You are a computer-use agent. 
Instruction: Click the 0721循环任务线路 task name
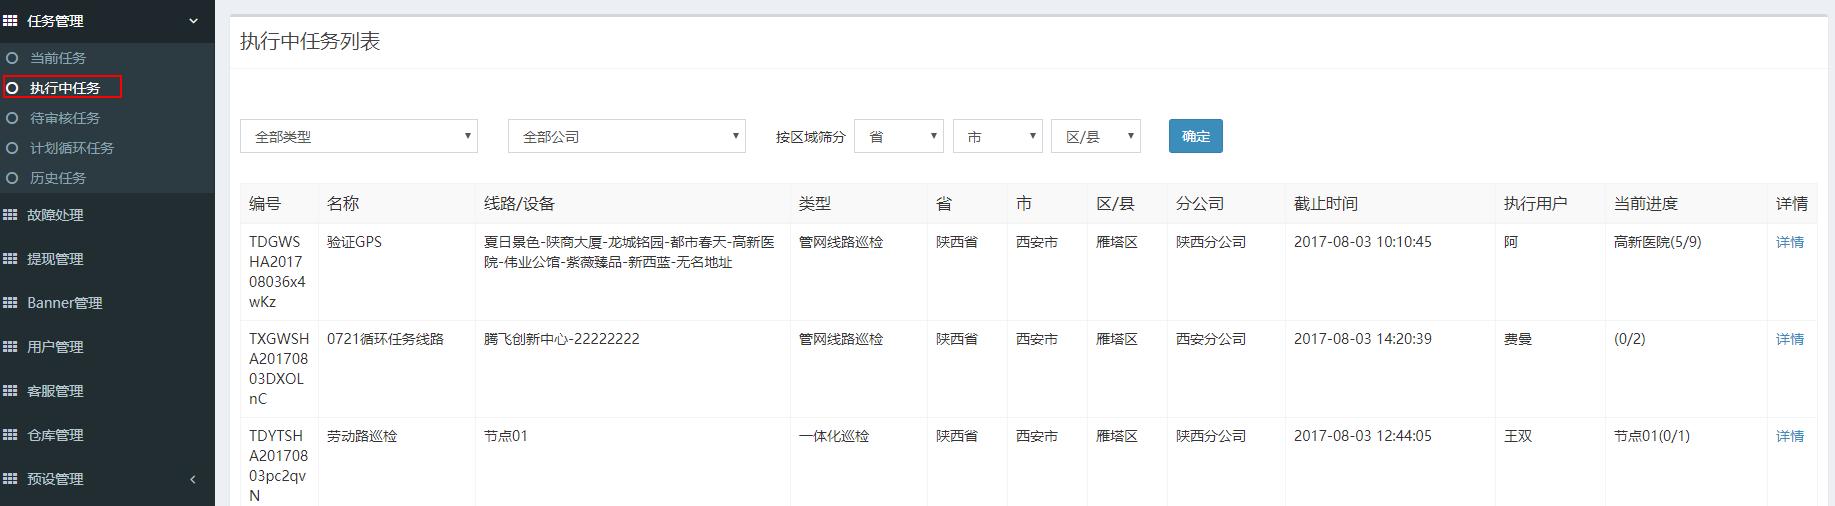tap(385, 339)
